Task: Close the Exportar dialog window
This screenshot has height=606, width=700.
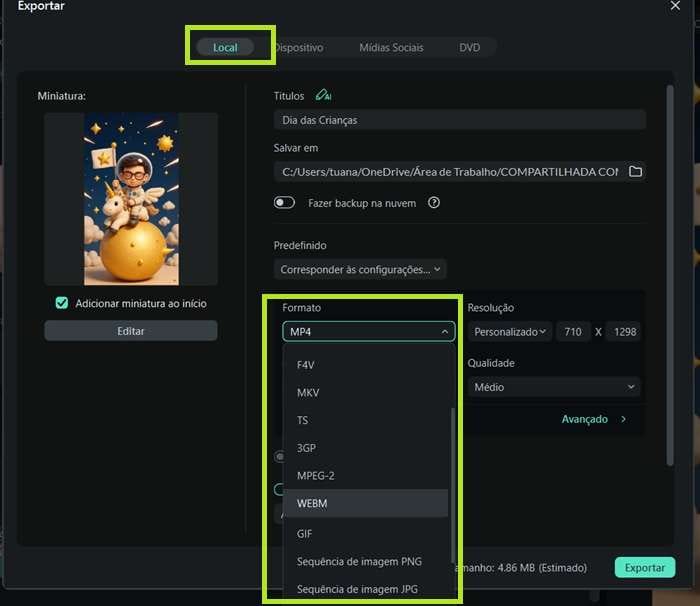Action: (675, 6)
